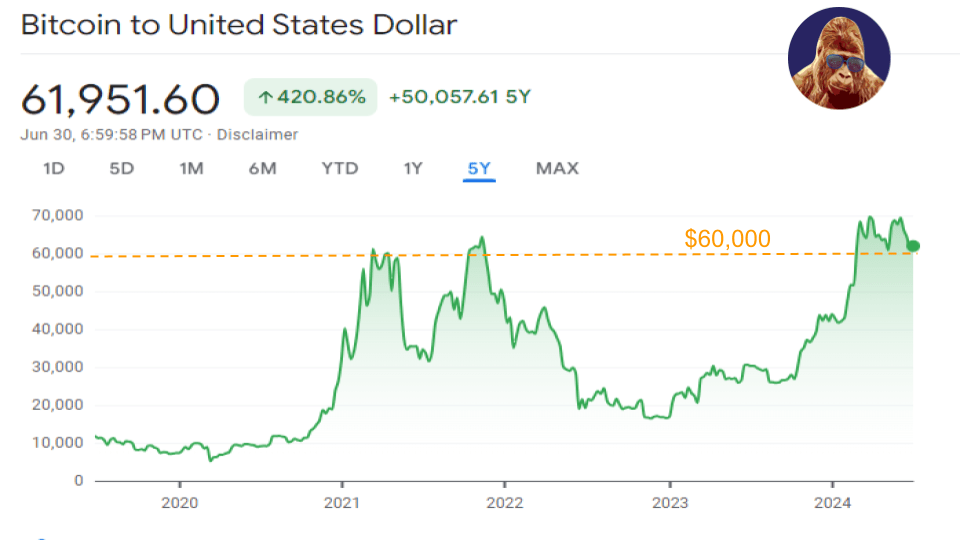Image resolution: width=960 pixels, height=540 pixels.
Task: Show the MAX time range
Action: pyautogui.click(x=557, y=168)
